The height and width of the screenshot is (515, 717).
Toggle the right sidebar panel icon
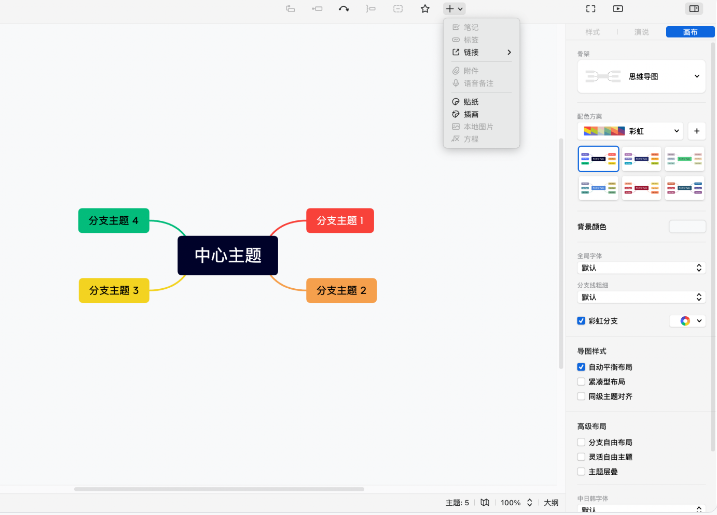point(693,8)
